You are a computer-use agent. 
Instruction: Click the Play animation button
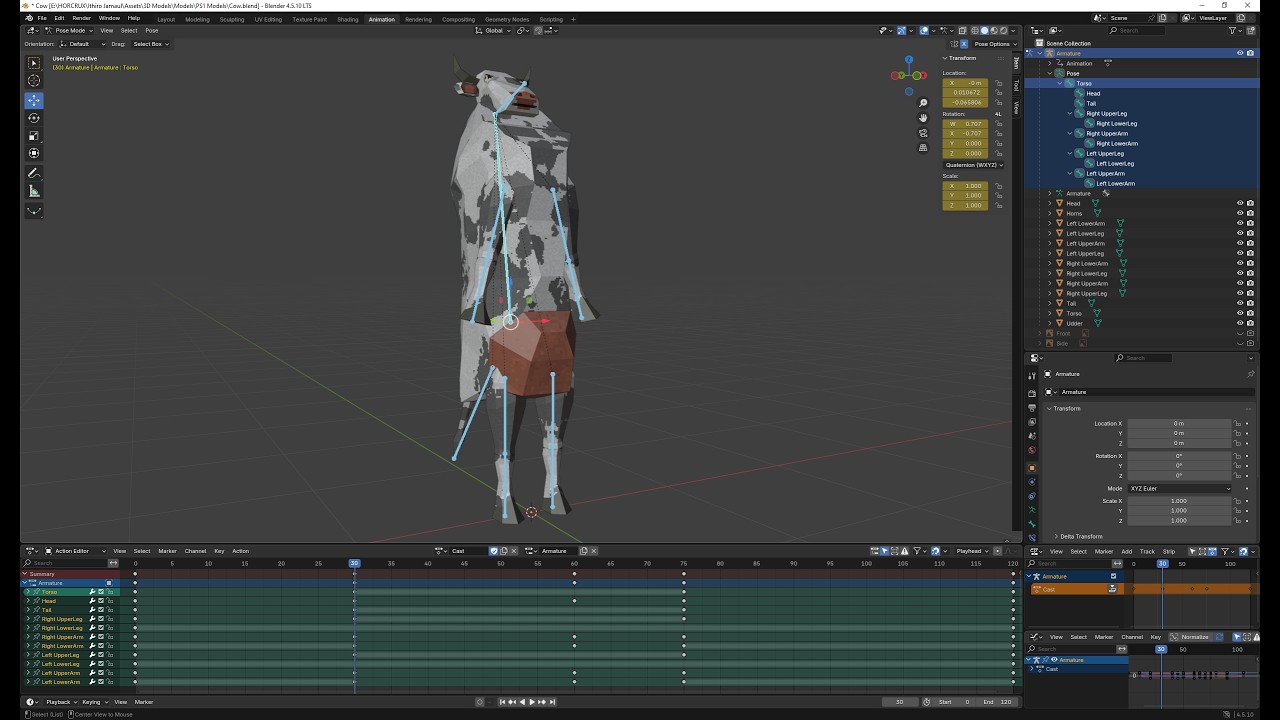pos(531,702)
